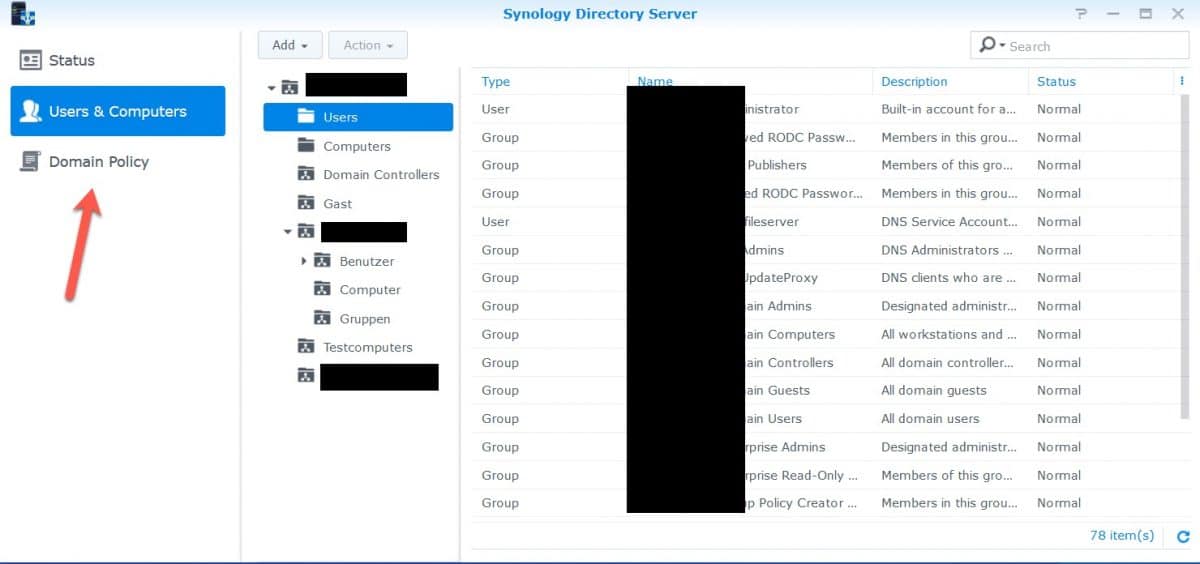Viewport: 1200px width, 564px height.
Task: Select the "rprise Admins" group row
Action: click(824, 447)
